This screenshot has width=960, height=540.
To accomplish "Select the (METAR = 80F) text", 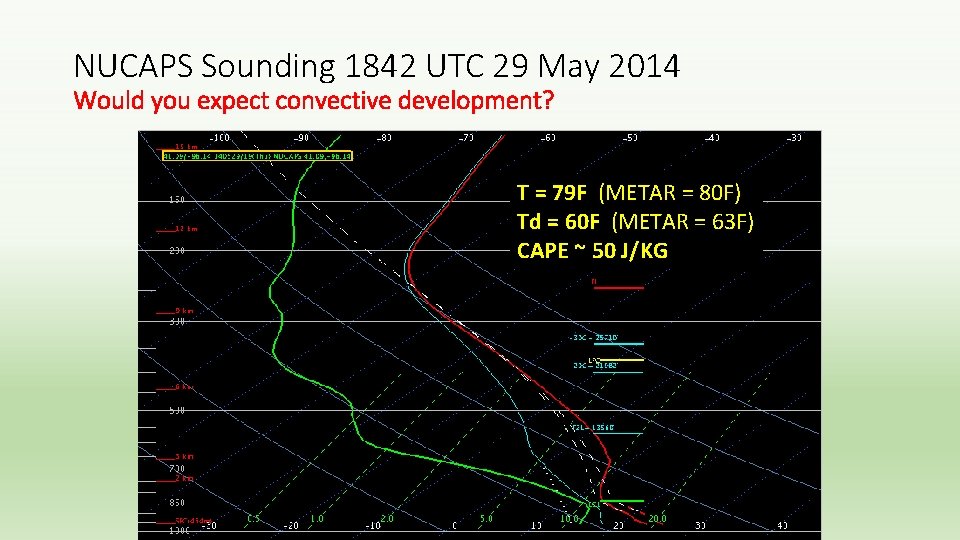I will 669,193.
